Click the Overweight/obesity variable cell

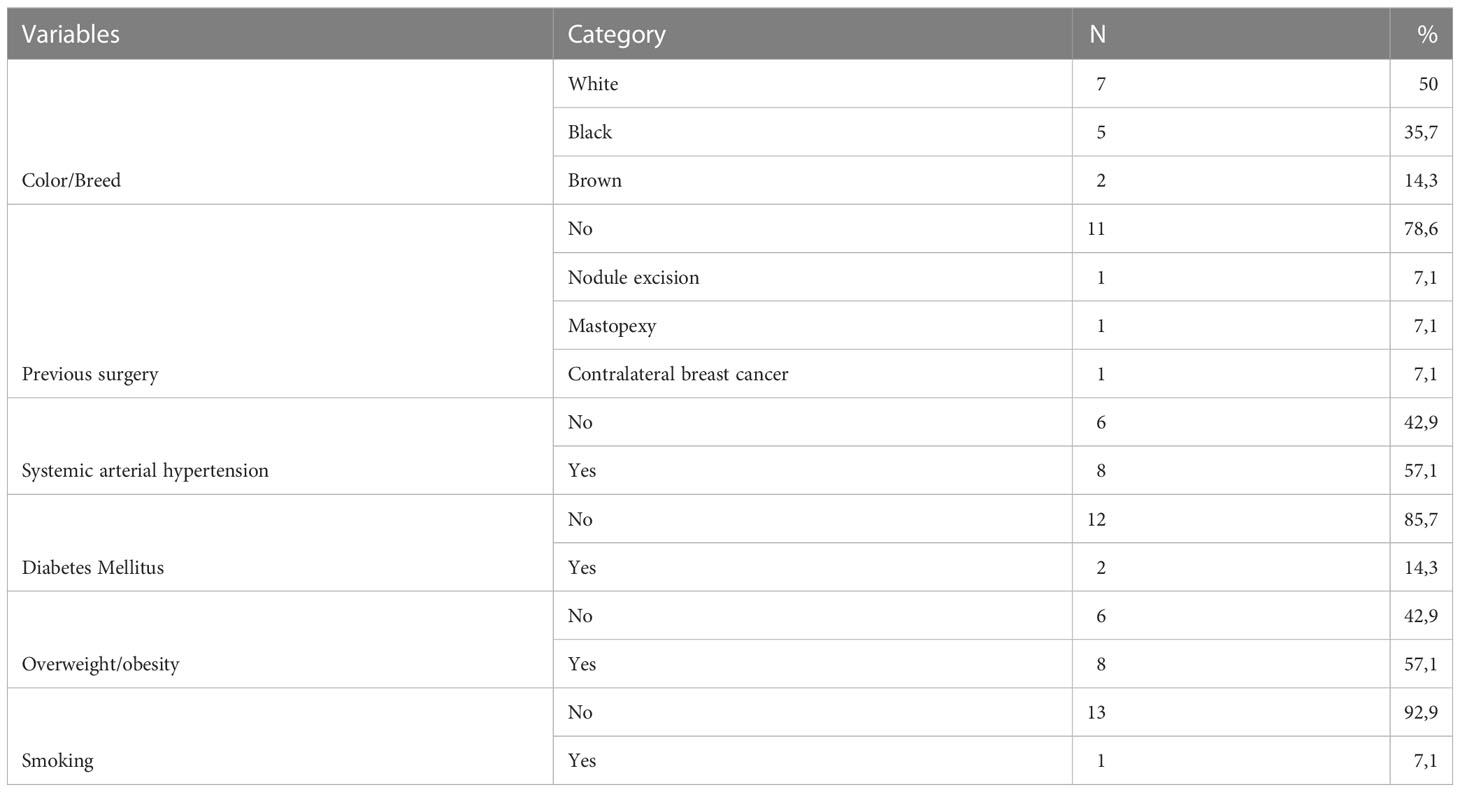pos(280,639)
